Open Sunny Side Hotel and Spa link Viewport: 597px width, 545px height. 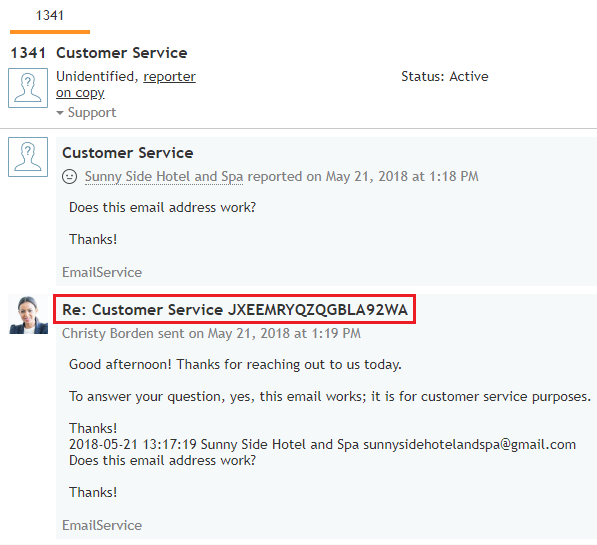(164, 177)
